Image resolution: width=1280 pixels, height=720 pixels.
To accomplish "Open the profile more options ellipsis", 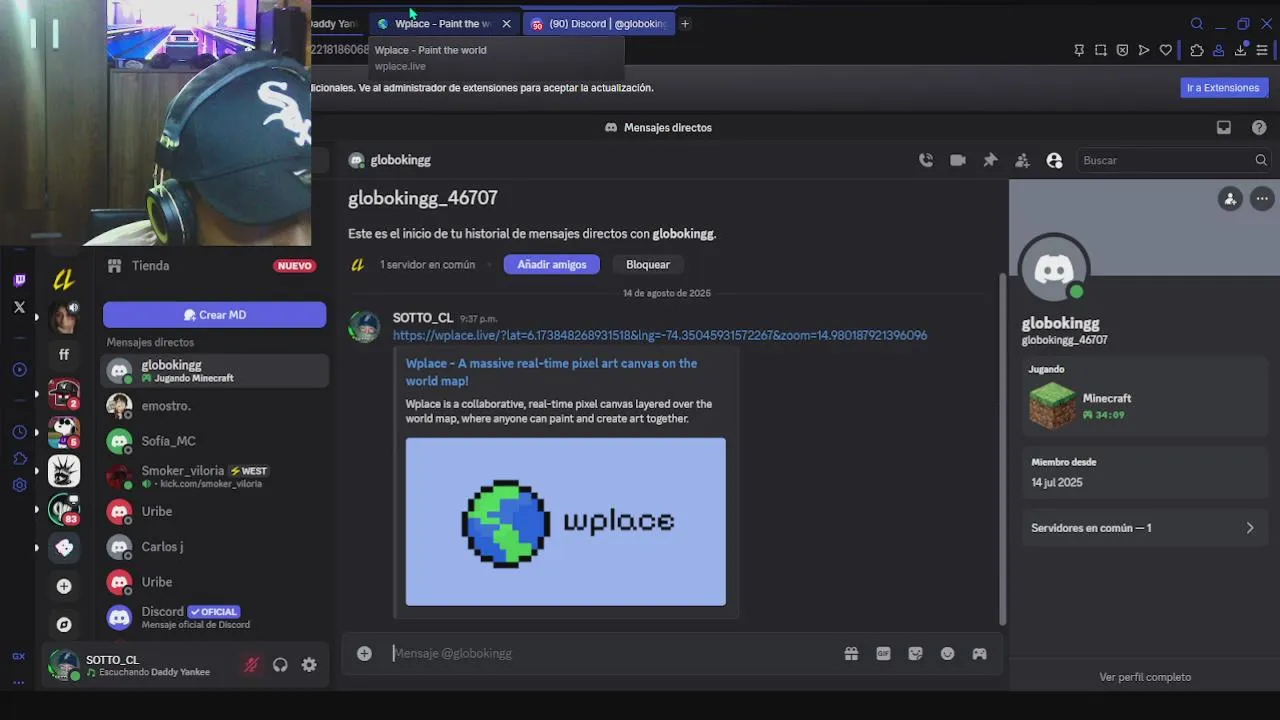I will point(1262,199).
